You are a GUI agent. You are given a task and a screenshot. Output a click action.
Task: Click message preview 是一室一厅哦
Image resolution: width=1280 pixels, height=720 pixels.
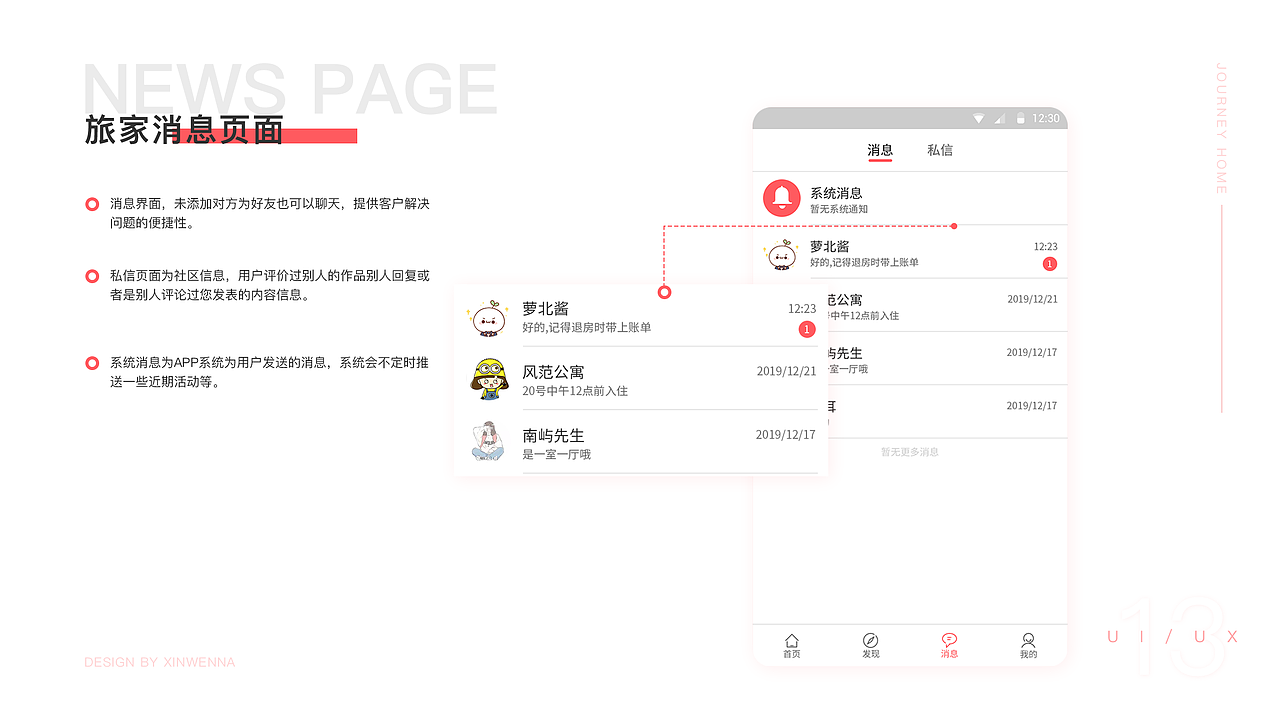pos(556,454)
